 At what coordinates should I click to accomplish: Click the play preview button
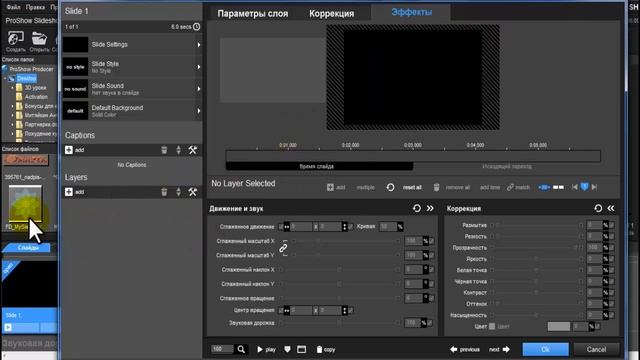click(266, 349)
